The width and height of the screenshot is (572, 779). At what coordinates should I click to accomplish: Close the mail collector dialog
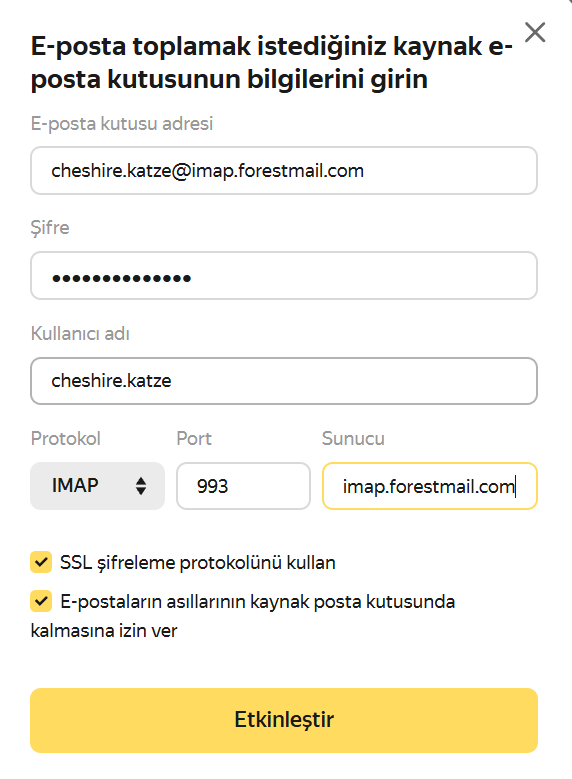[x=535, y=33]
